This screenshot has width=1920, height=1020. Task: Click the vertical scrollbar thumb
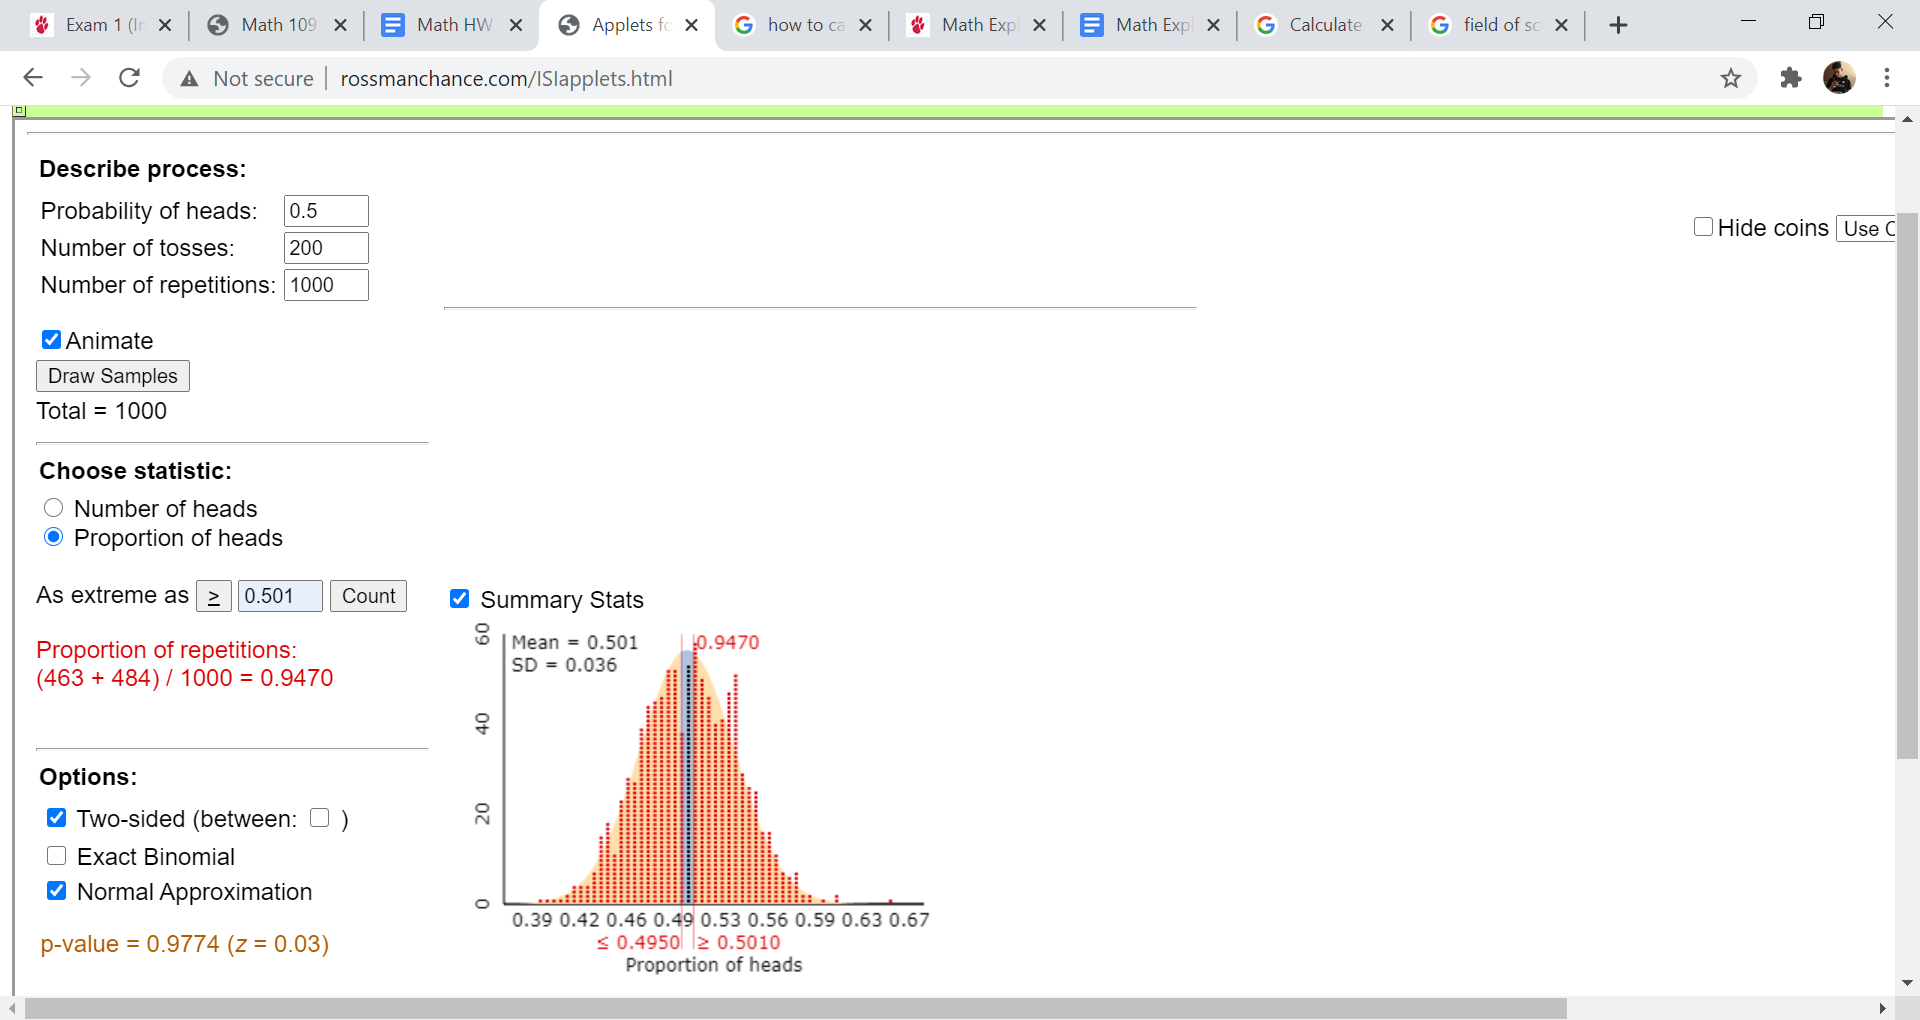[1907, 486]
